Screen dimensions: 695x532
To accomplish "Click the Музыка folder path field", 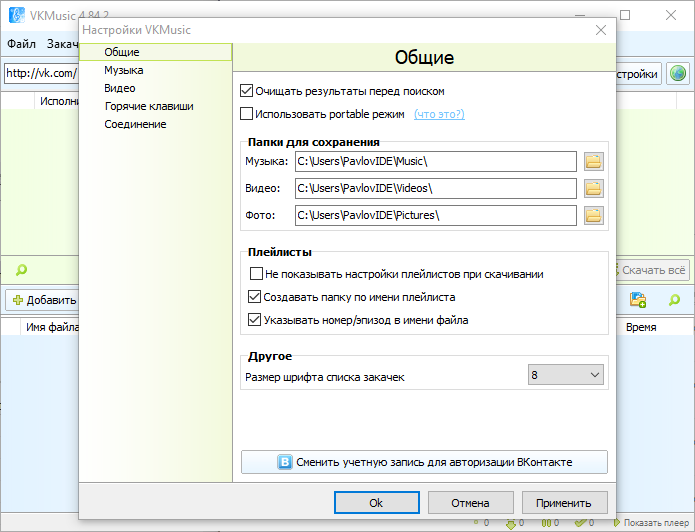I will tap(436, 161).
